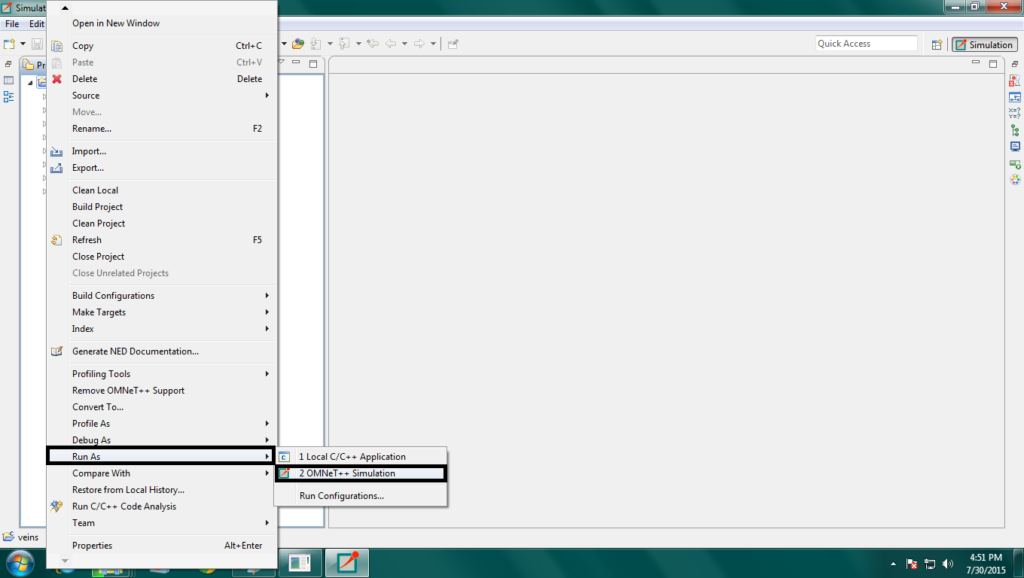
Task: Open the Windows Start menu
Action: point(22,563)
